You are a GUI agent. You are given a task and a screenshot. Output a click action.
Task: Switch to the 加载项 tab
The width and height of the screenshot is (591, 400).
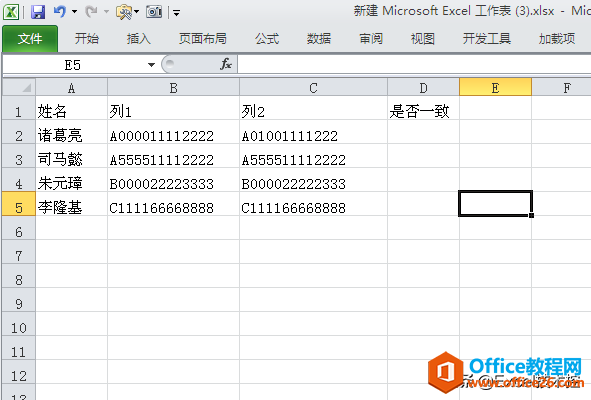pyautogui.click(x=557, y=38)
